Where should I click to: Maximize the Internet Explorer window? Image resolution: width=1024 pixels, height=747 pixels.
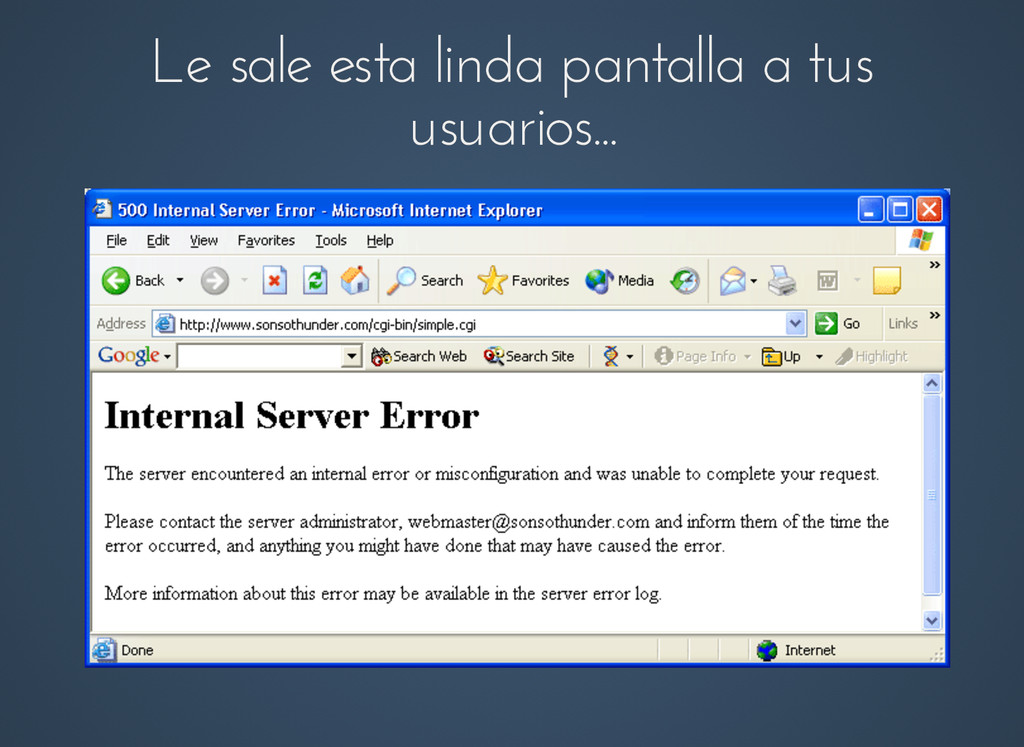[x=899, y=210]
